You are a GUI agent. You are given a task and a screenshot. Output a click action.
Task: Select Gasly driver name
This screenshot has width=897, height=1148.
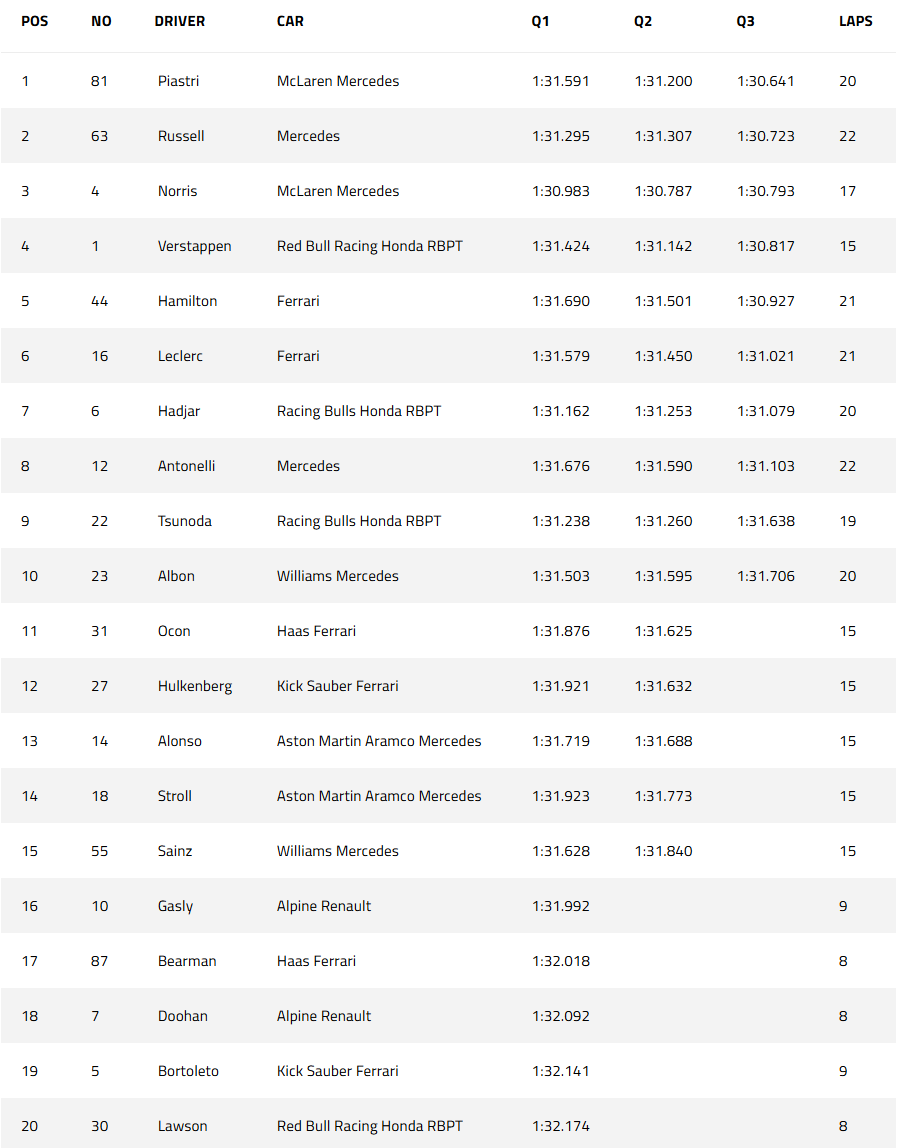pos(175,906)
